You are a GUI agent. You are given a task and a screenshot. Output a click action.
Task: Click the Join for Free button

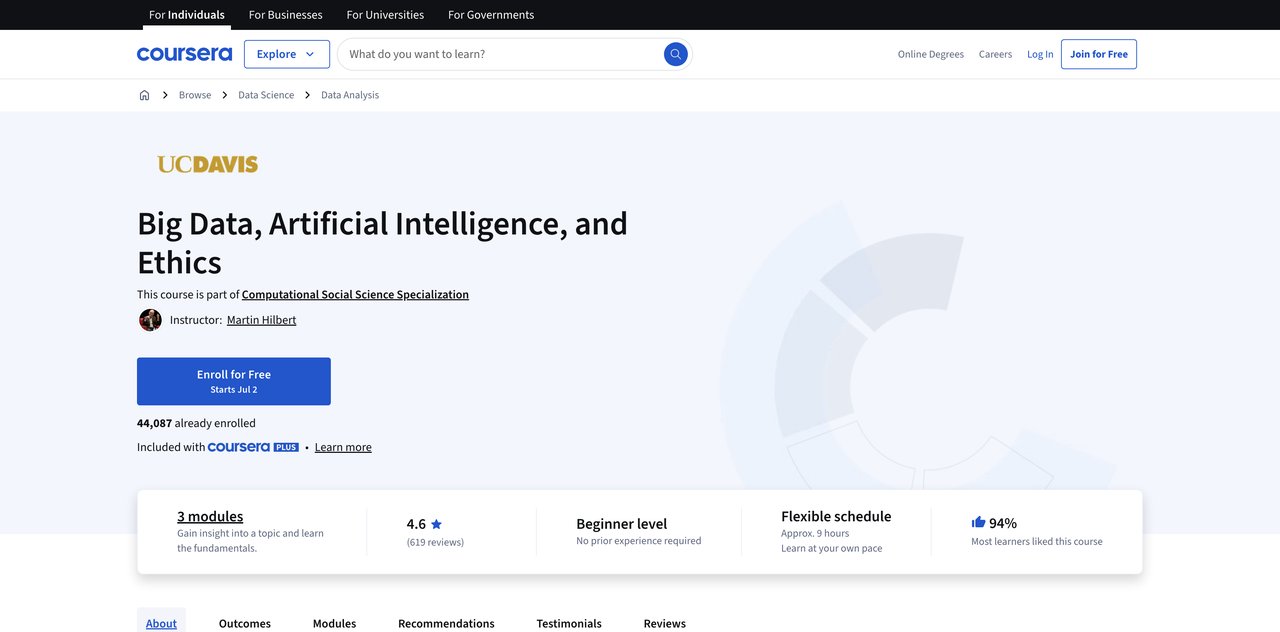tap(1099, 54)
